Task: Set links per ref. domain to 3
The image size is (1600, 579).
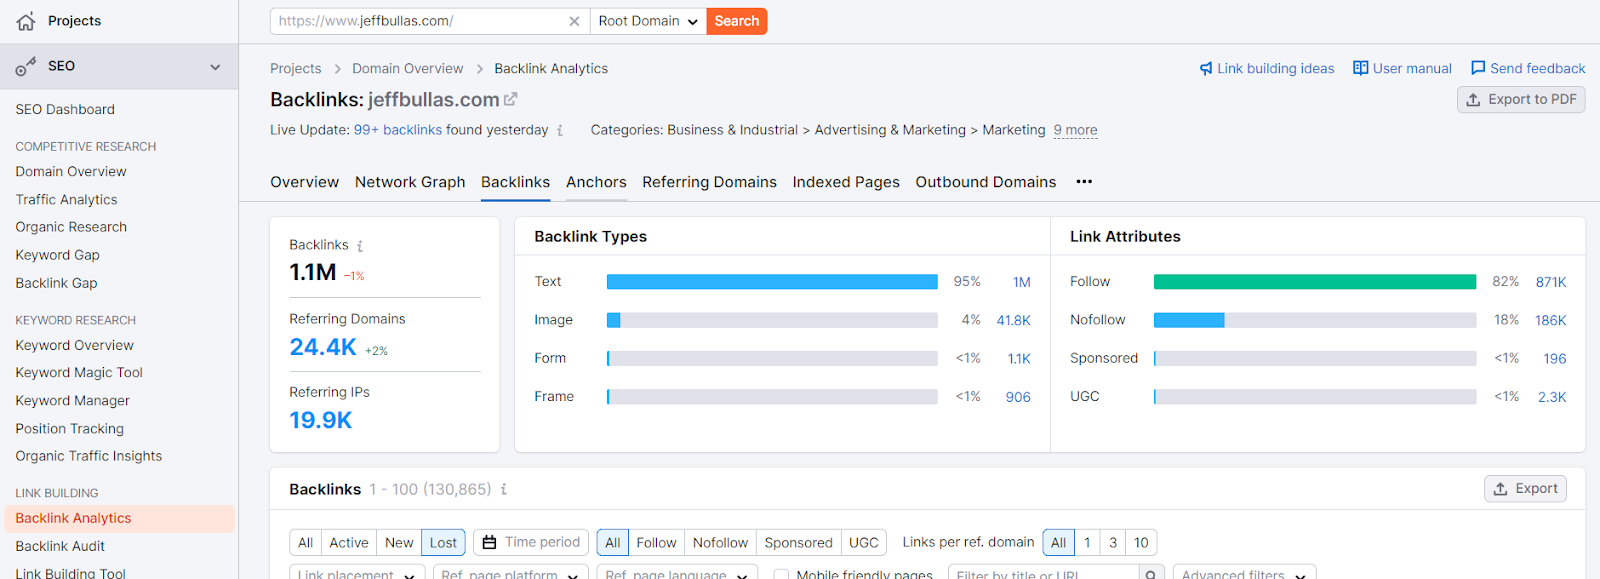Action: 1113,542
